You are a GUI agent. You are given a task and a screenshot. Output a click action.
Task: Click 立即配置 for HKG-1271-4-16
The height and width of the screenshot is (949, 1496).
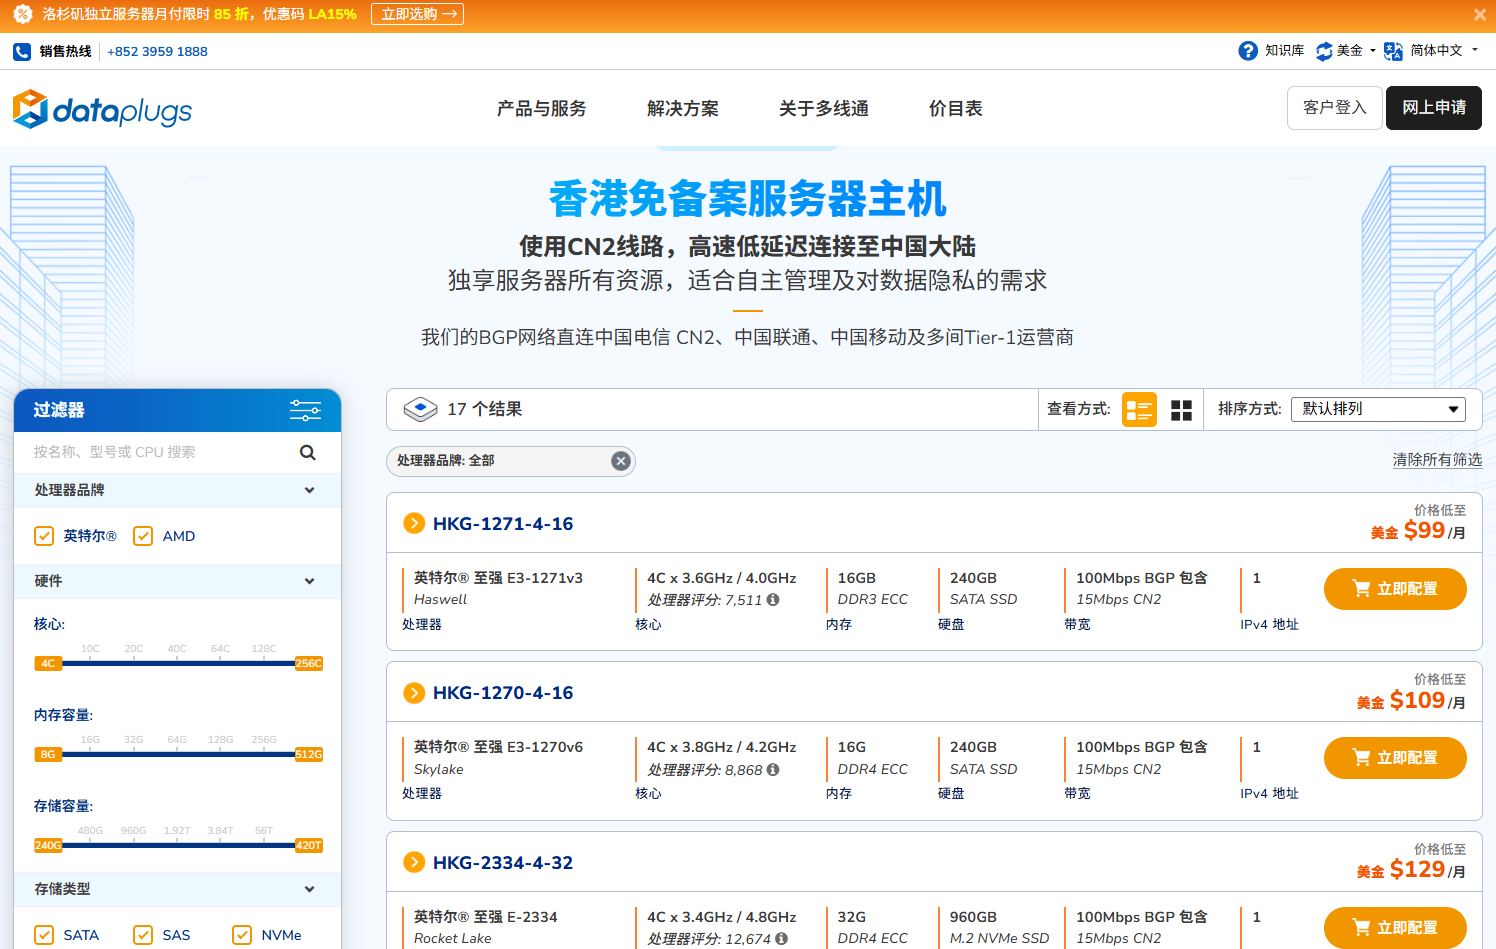[x=1395, y=589]
